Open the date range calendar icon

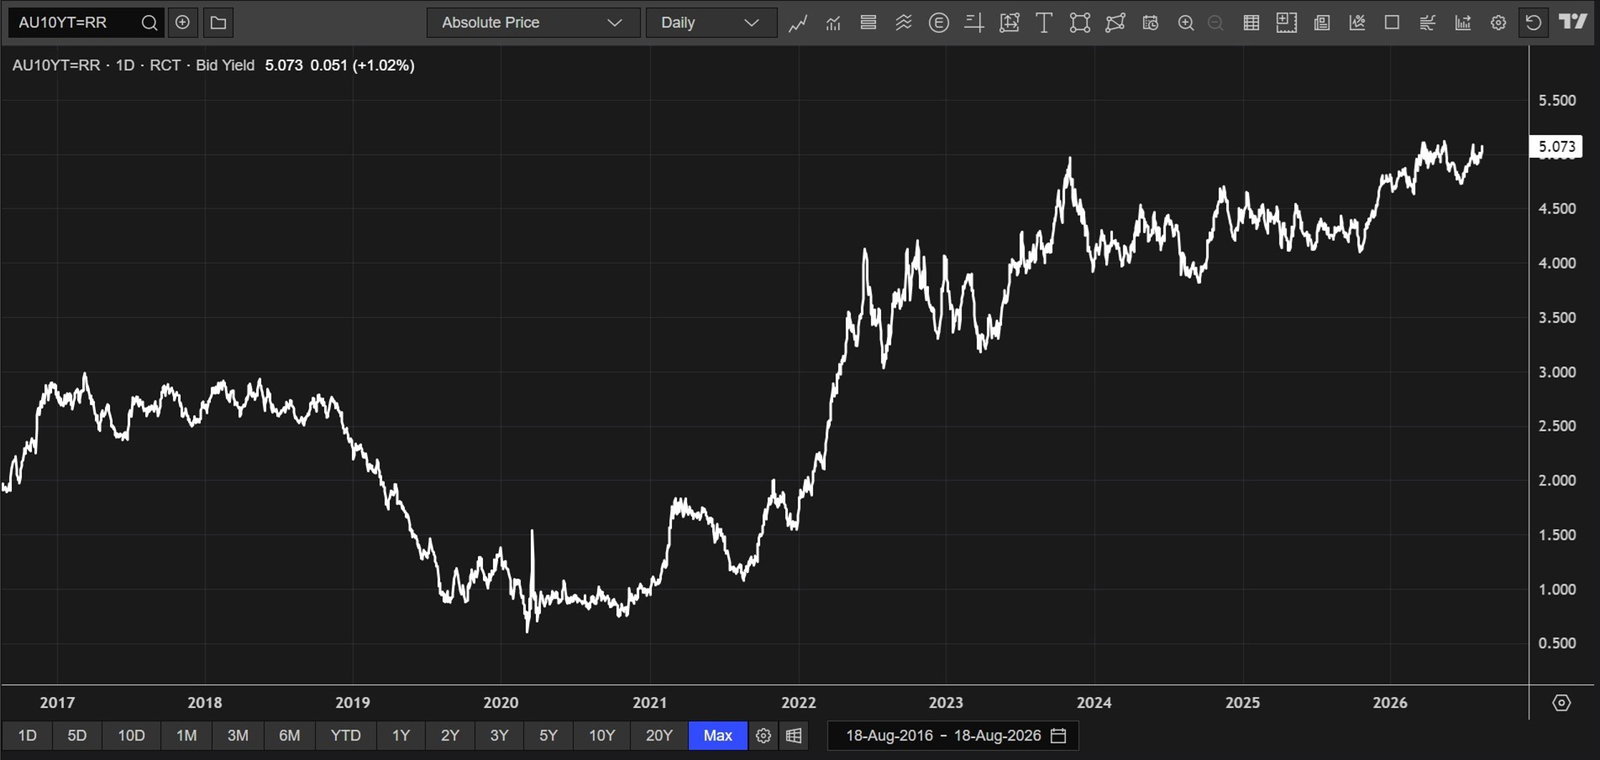click(x=1059, y=736)
